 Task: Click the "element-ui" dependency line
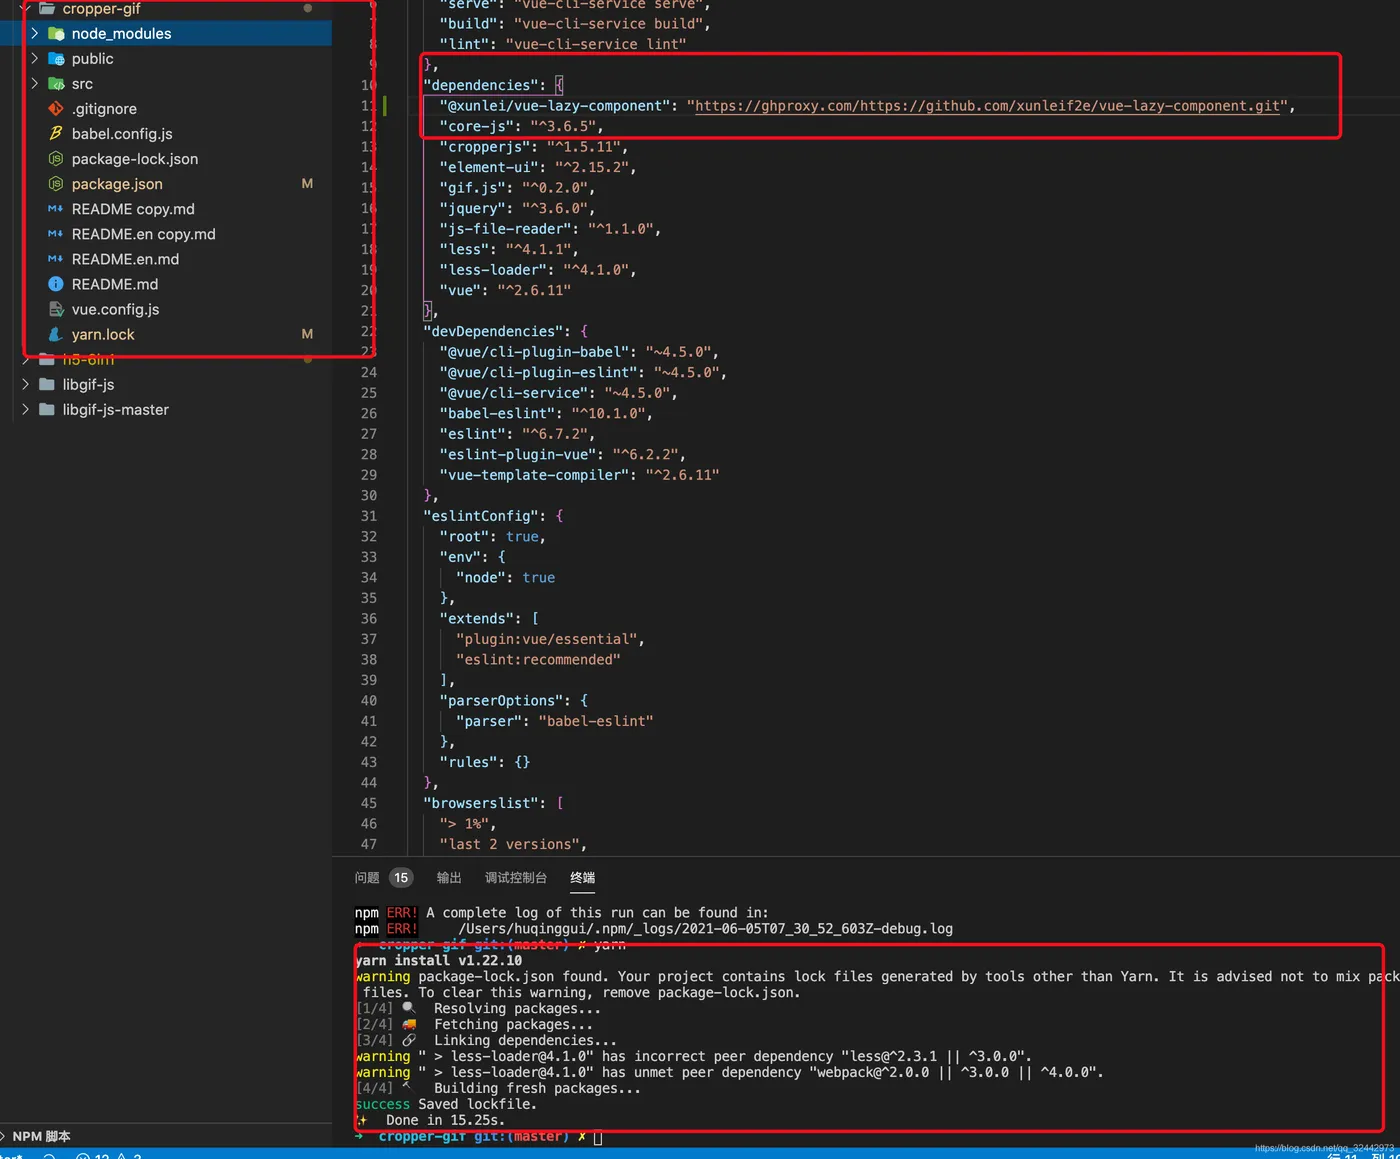(x=538, y=167)
